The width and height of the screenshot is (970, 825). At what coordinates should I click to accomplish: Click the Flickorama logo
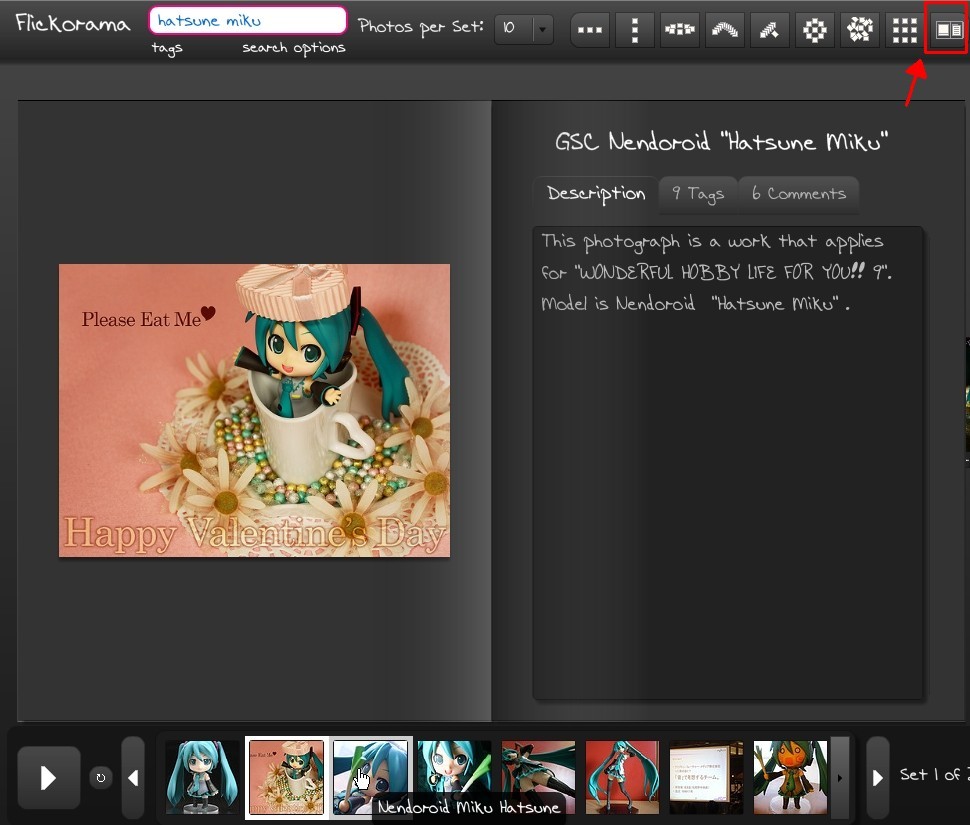coord(73,24)
